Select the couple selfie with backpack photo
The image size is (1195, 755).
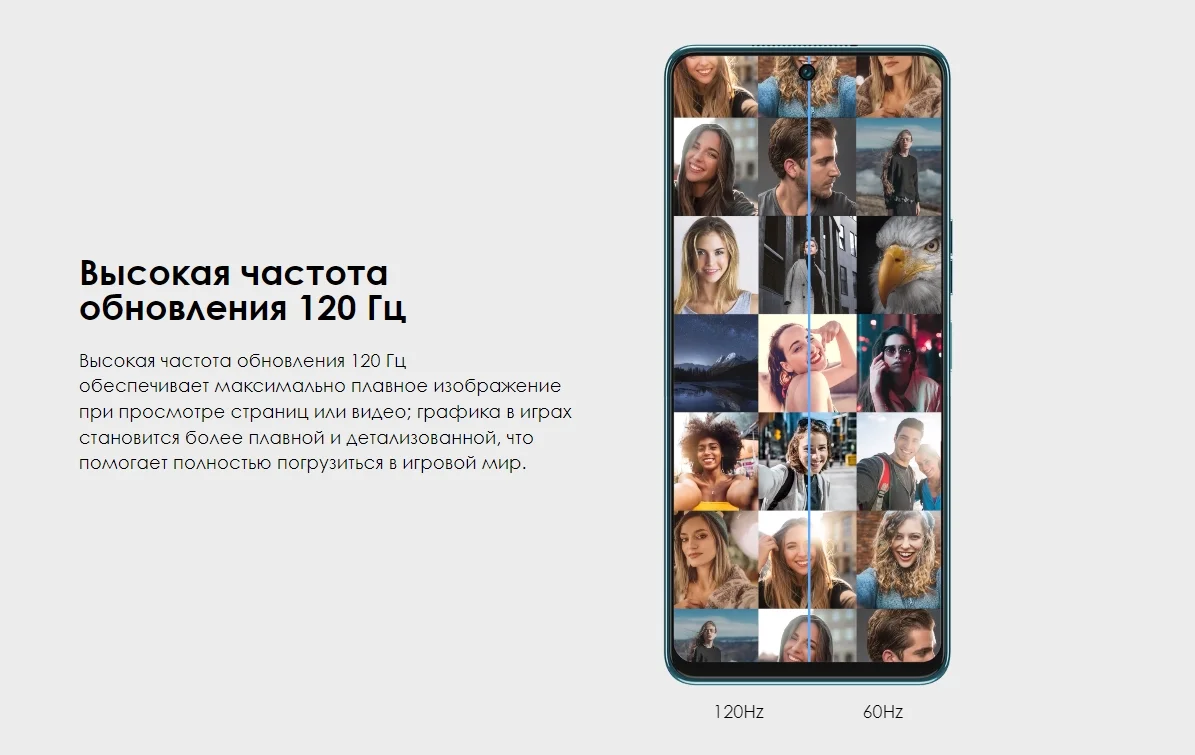point(899,461)
